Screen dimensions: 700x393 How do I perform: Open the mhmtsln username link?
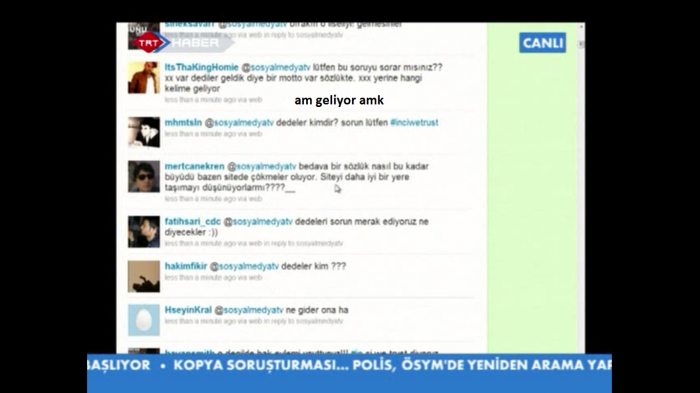tap(183, 122)
